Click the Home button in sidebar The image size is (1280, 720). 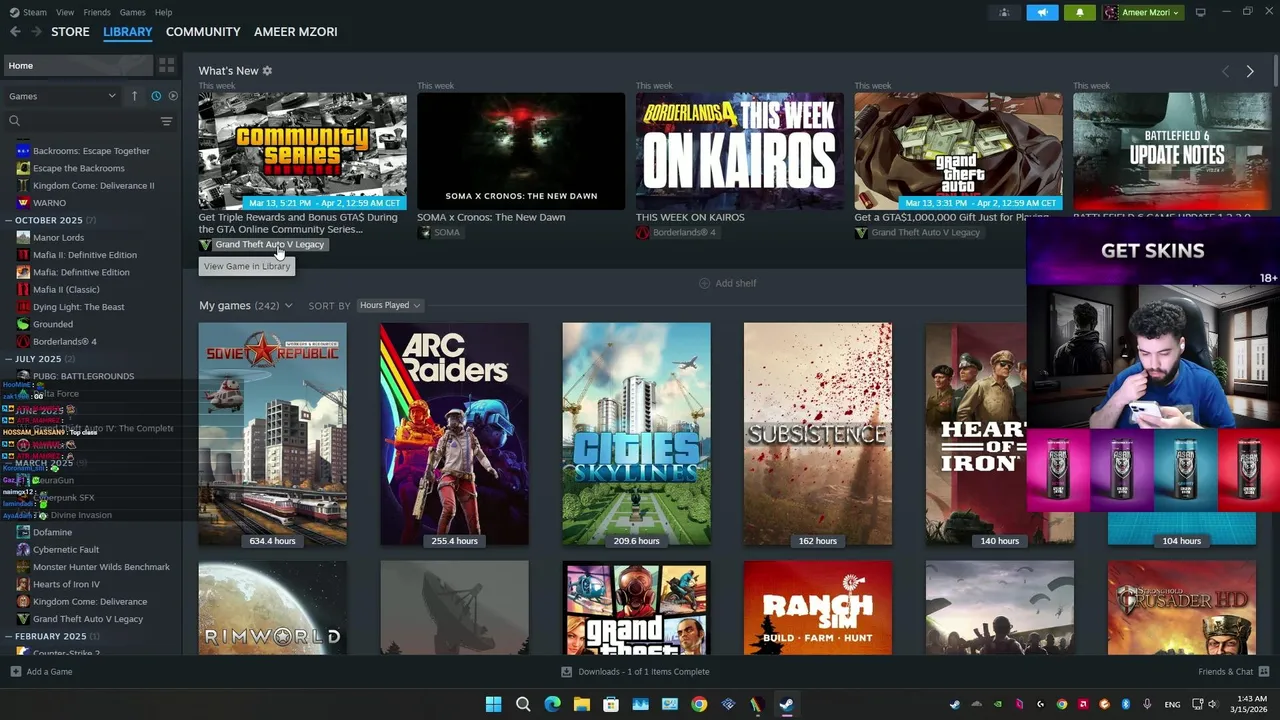click(x=77, y=65)
